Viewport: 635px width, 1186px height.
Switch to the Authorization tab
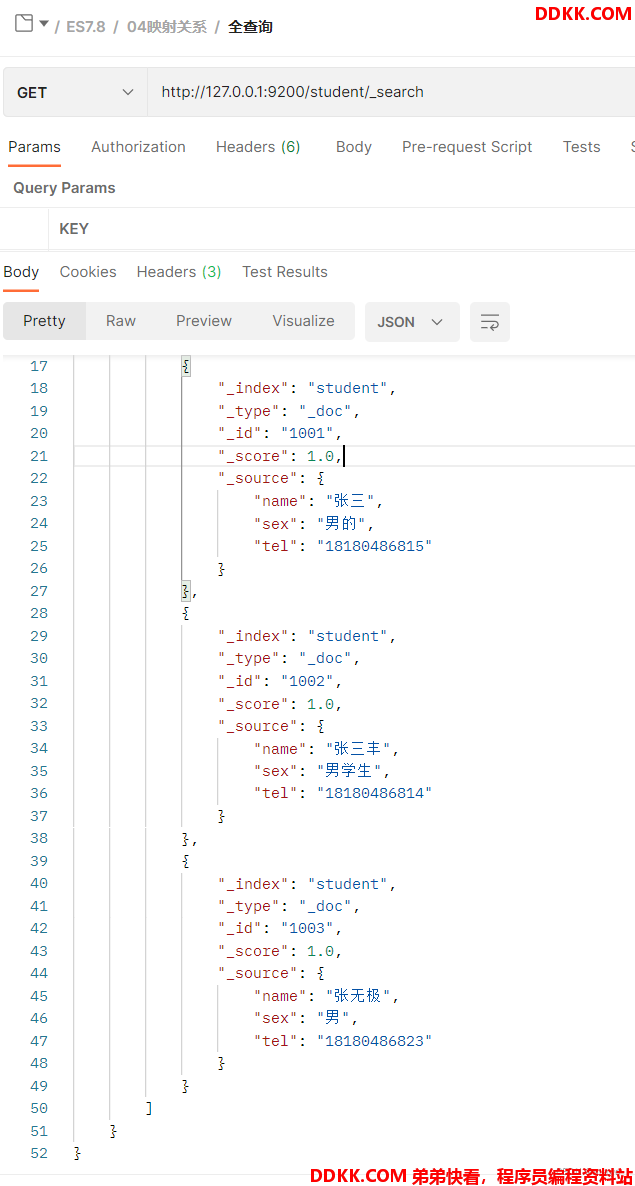tap(138, 147)
